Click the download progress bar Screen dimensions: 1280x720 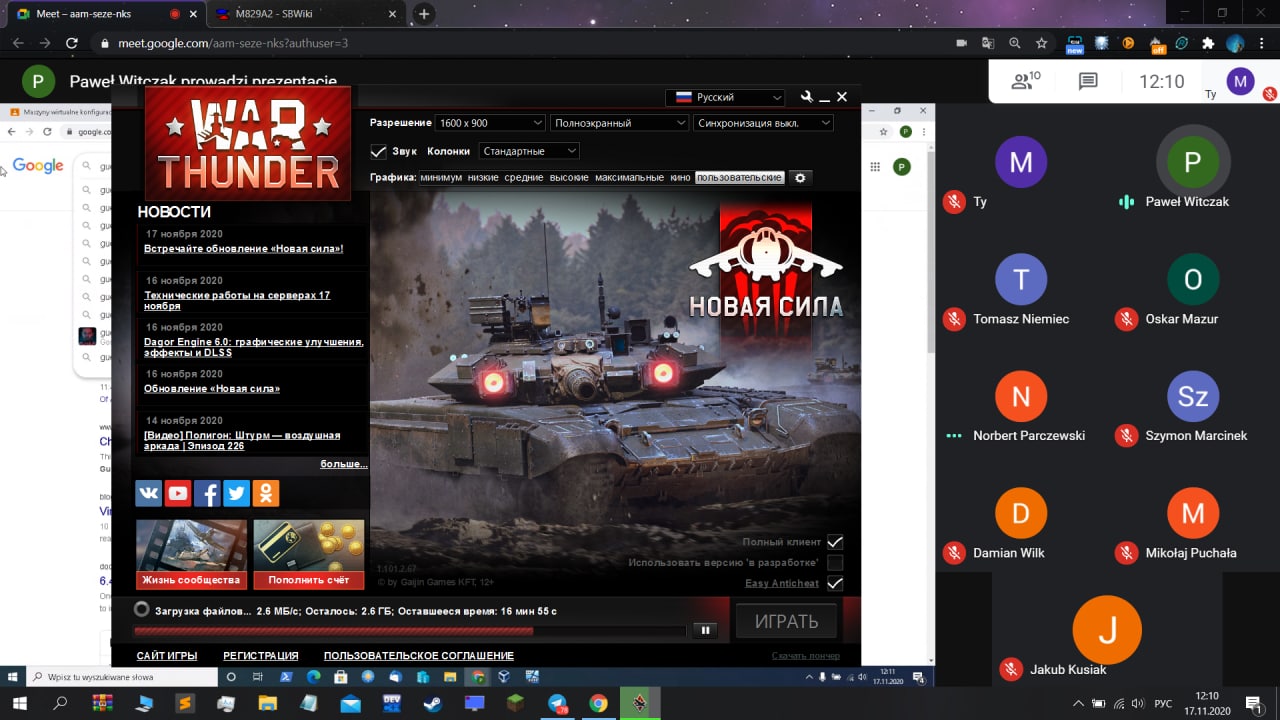click(410, 631)
